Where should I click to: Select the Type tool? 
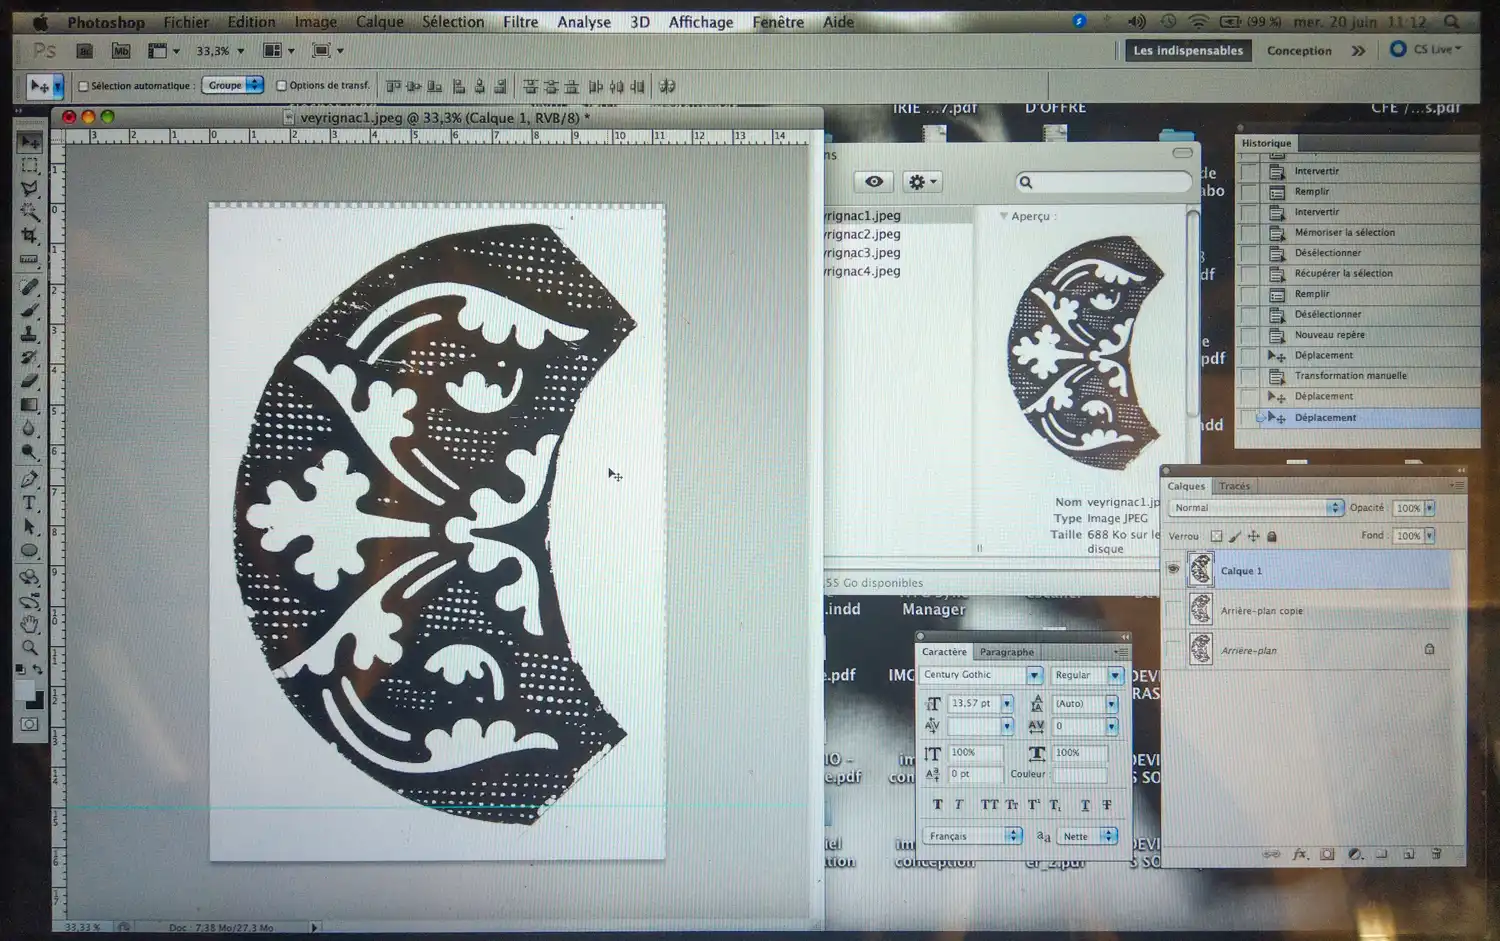coord(30,503)
